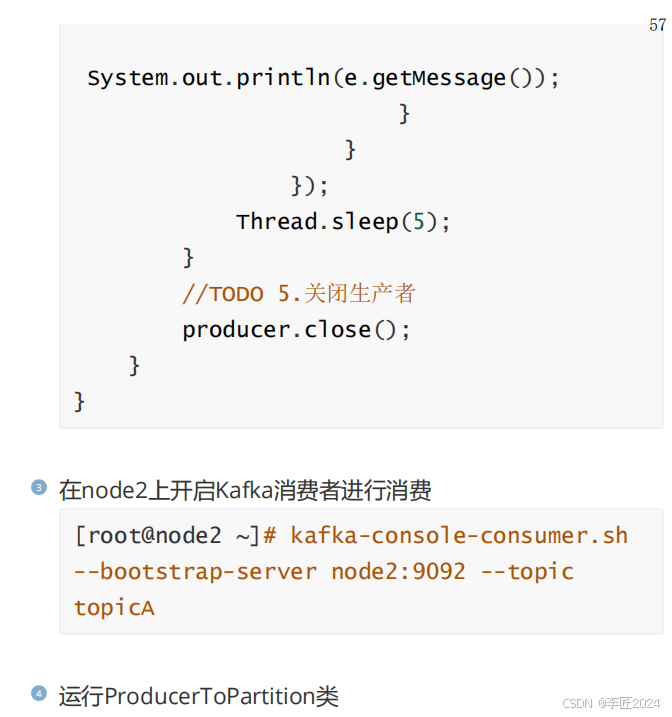Click the Thread.sleep(5); code line
672x717 pixels.
click(x=343, y=222)
